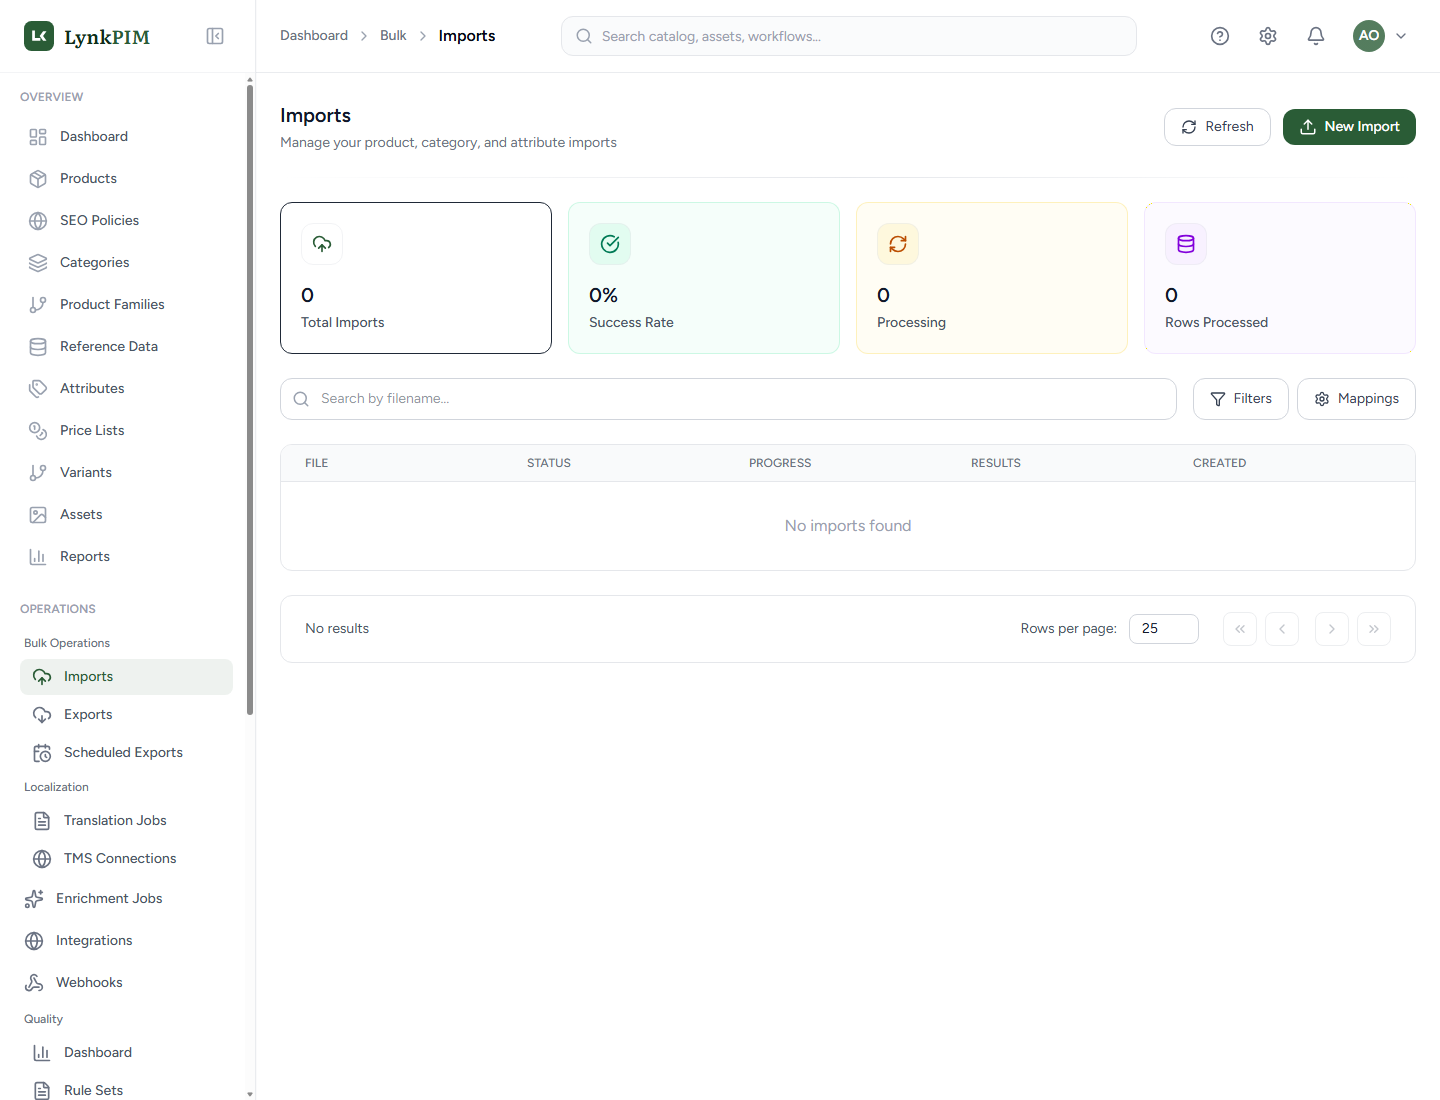Image resolution: width=1440 pixels, height=1100 pixels.
Task: Open settings gear in top bar
Action: coord(1268,36)
